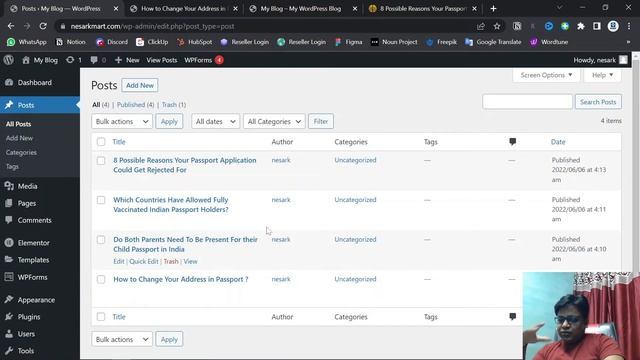The image size is (640, 360).
Task: Tick select-all checkbox in table footer
Action: click(x=101, y=316)
